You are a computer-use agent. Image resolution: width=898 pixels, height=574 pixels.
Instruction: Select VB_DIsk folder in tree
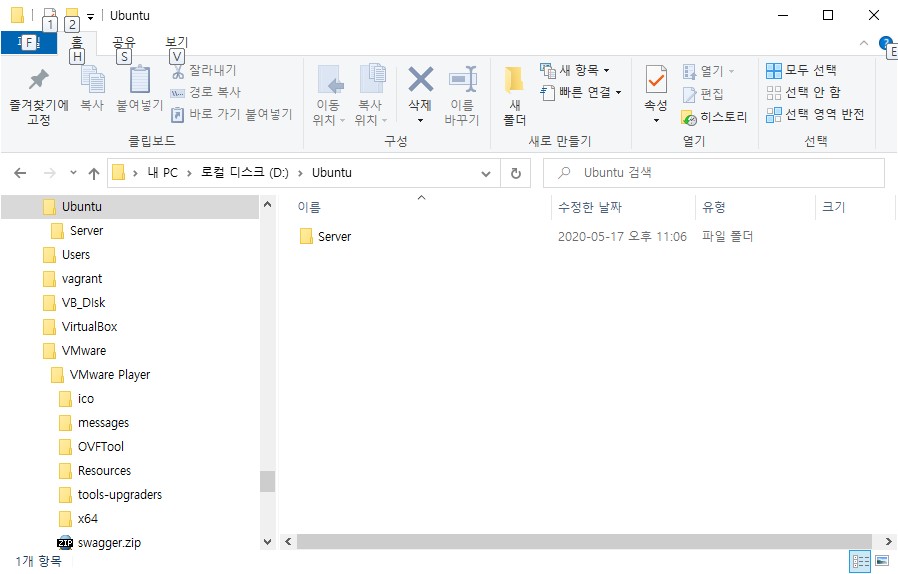(74, 302)
